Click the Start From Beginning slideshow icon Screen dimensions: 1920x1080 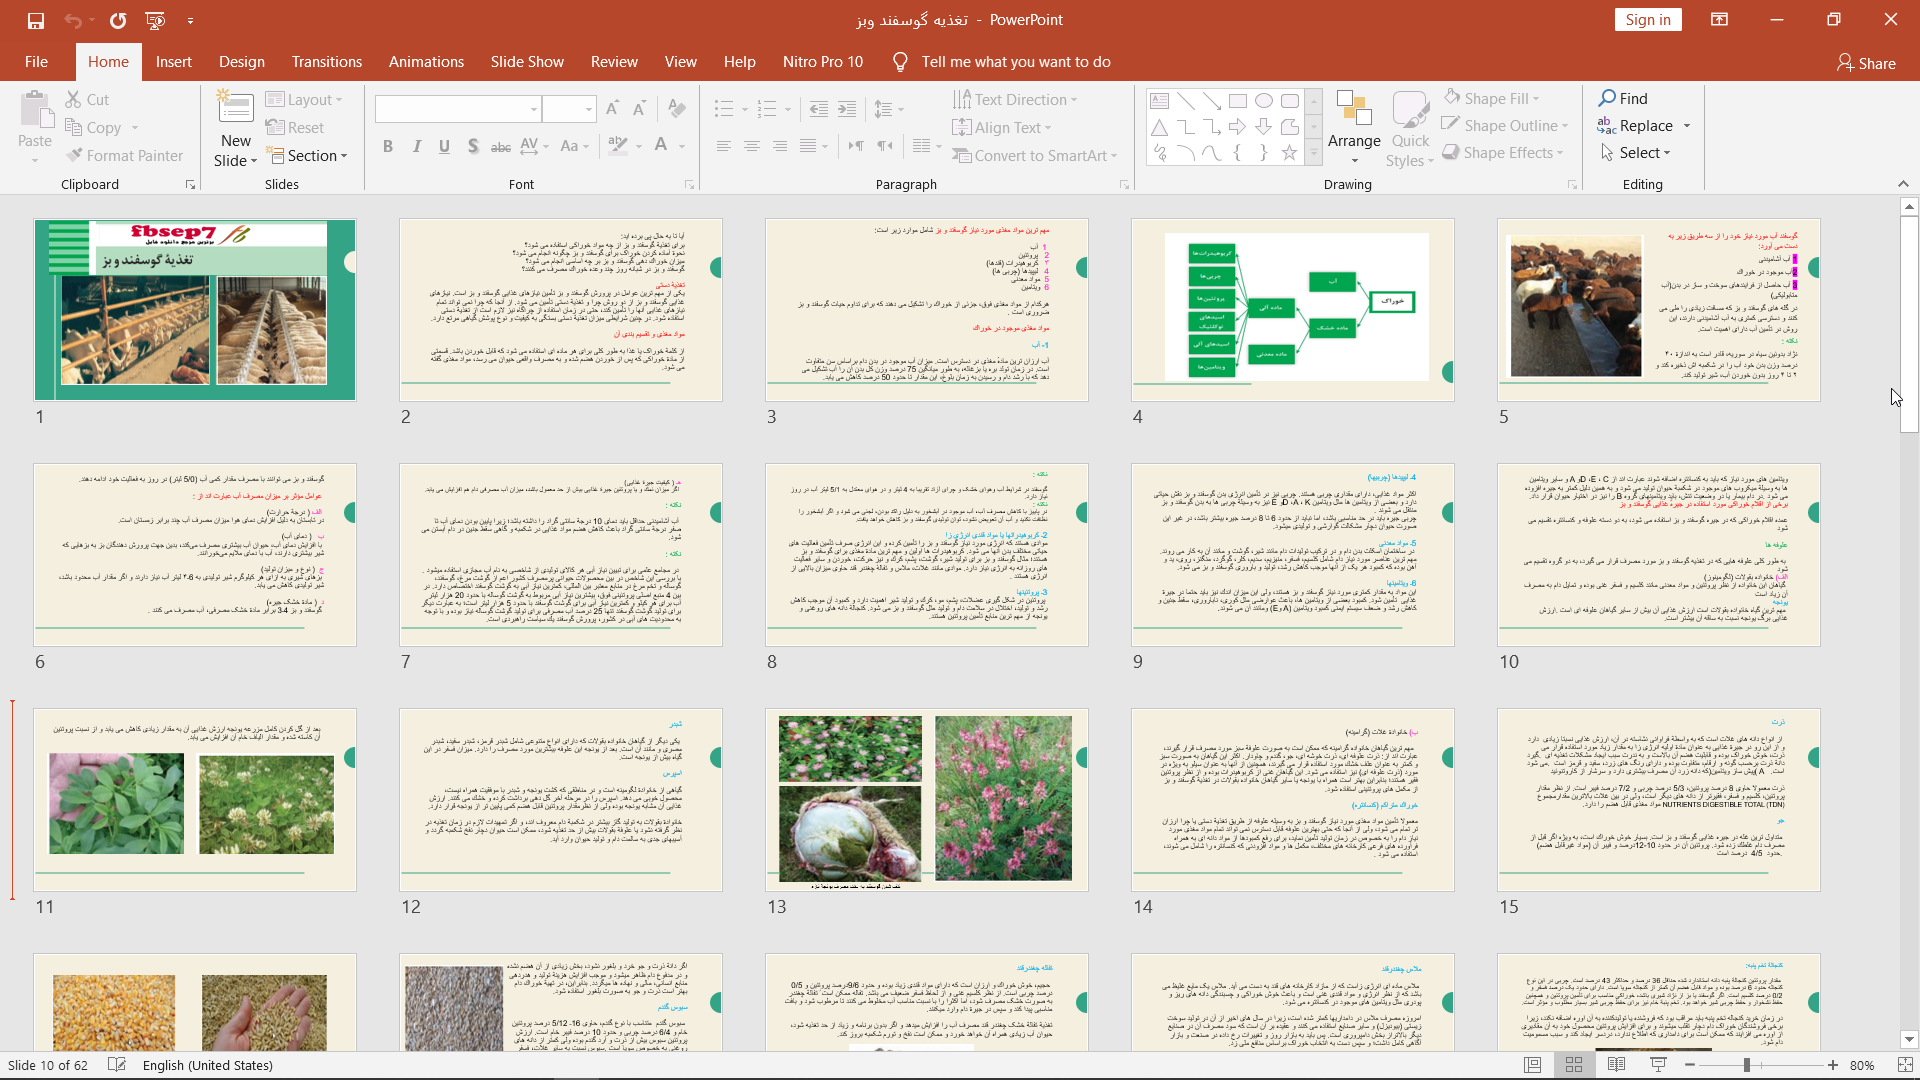coord(155,20)
